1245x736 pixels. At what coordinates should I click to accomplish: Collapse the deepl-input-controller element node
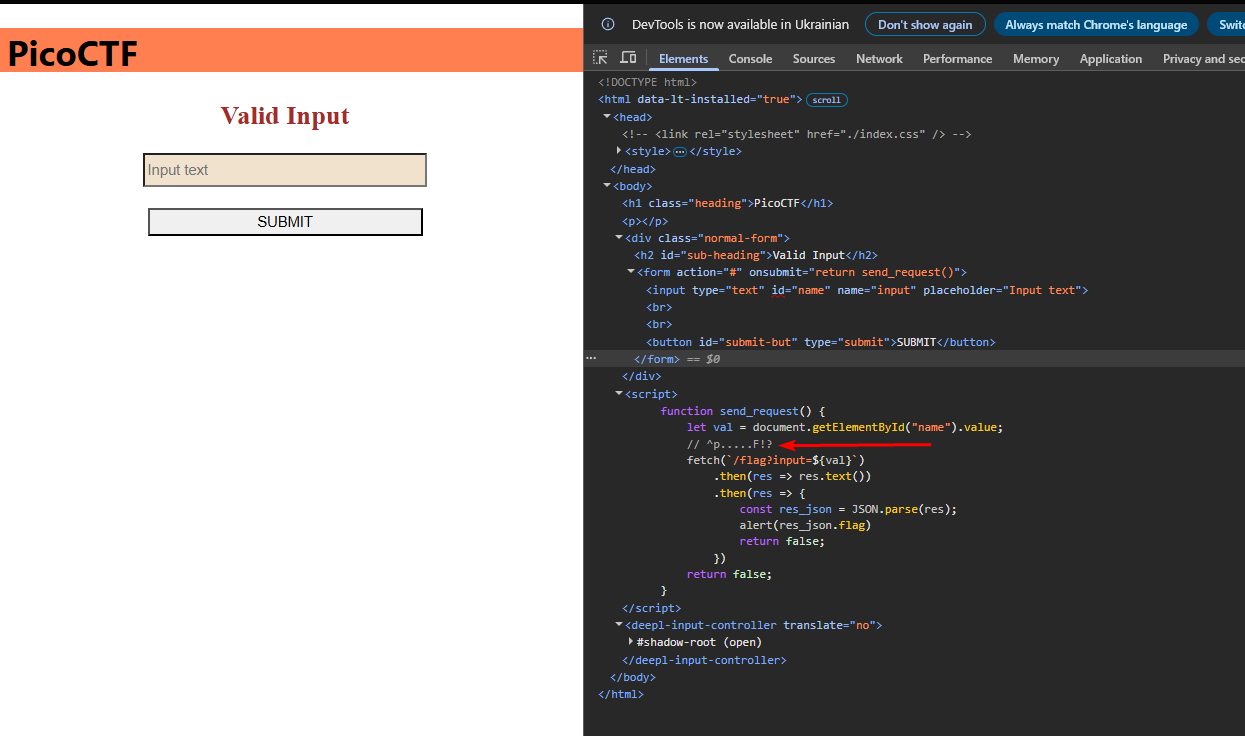pos(620,625)
